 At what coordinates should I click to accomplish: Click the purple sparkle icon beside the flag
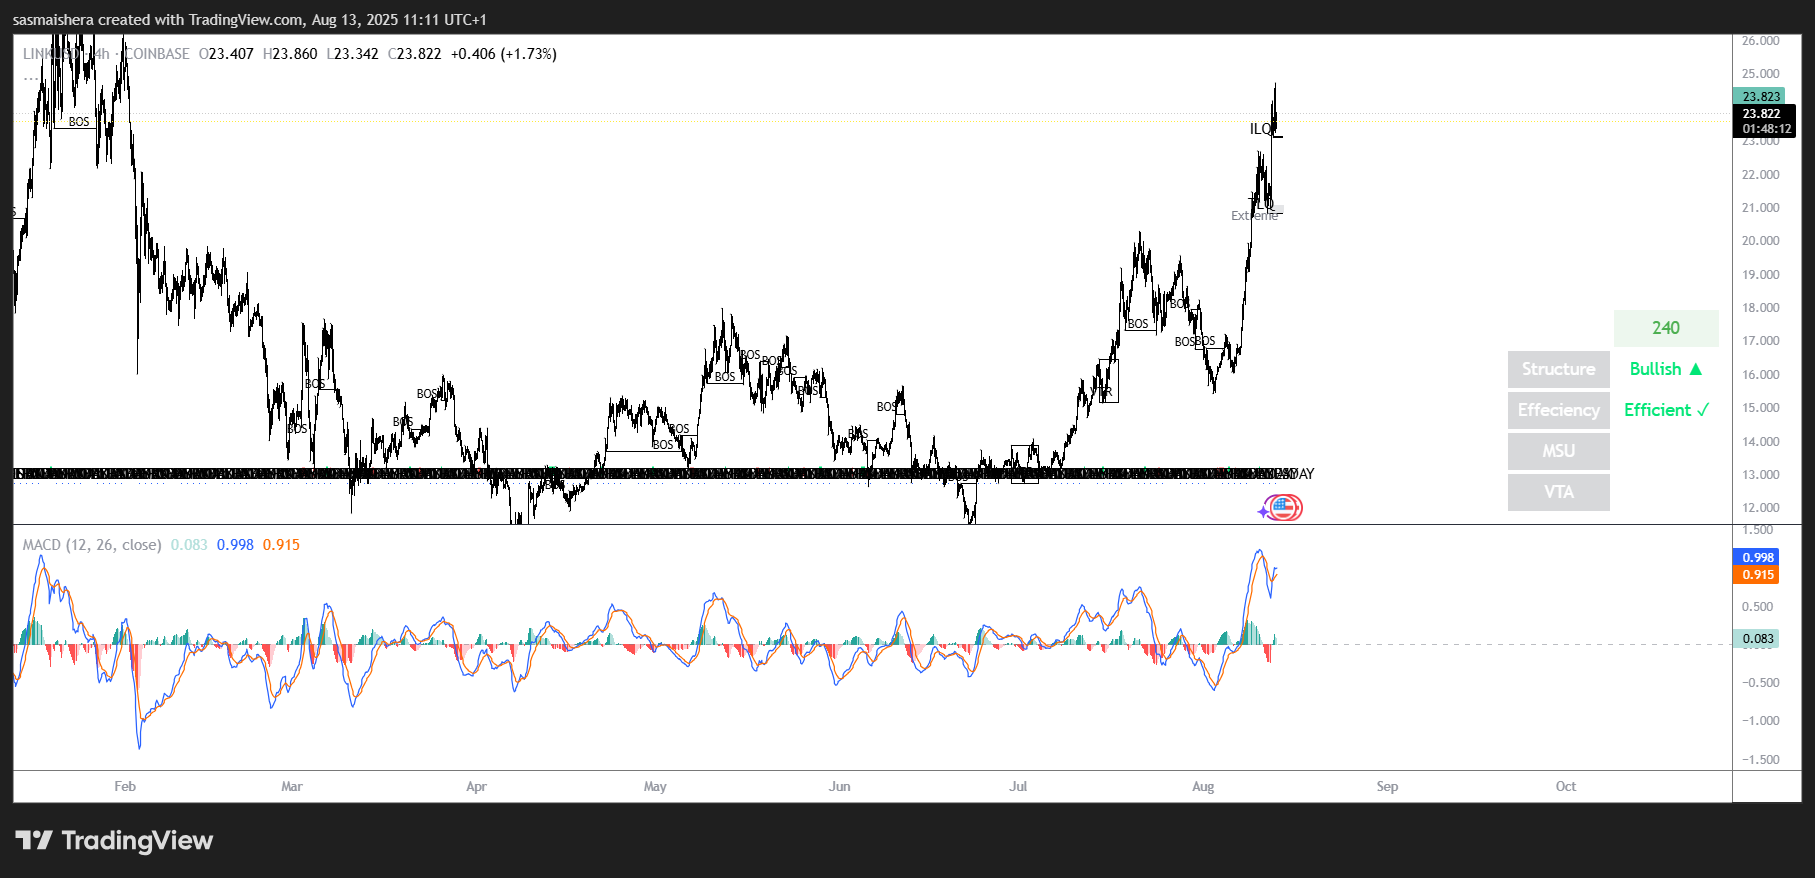click(1264, 511)
